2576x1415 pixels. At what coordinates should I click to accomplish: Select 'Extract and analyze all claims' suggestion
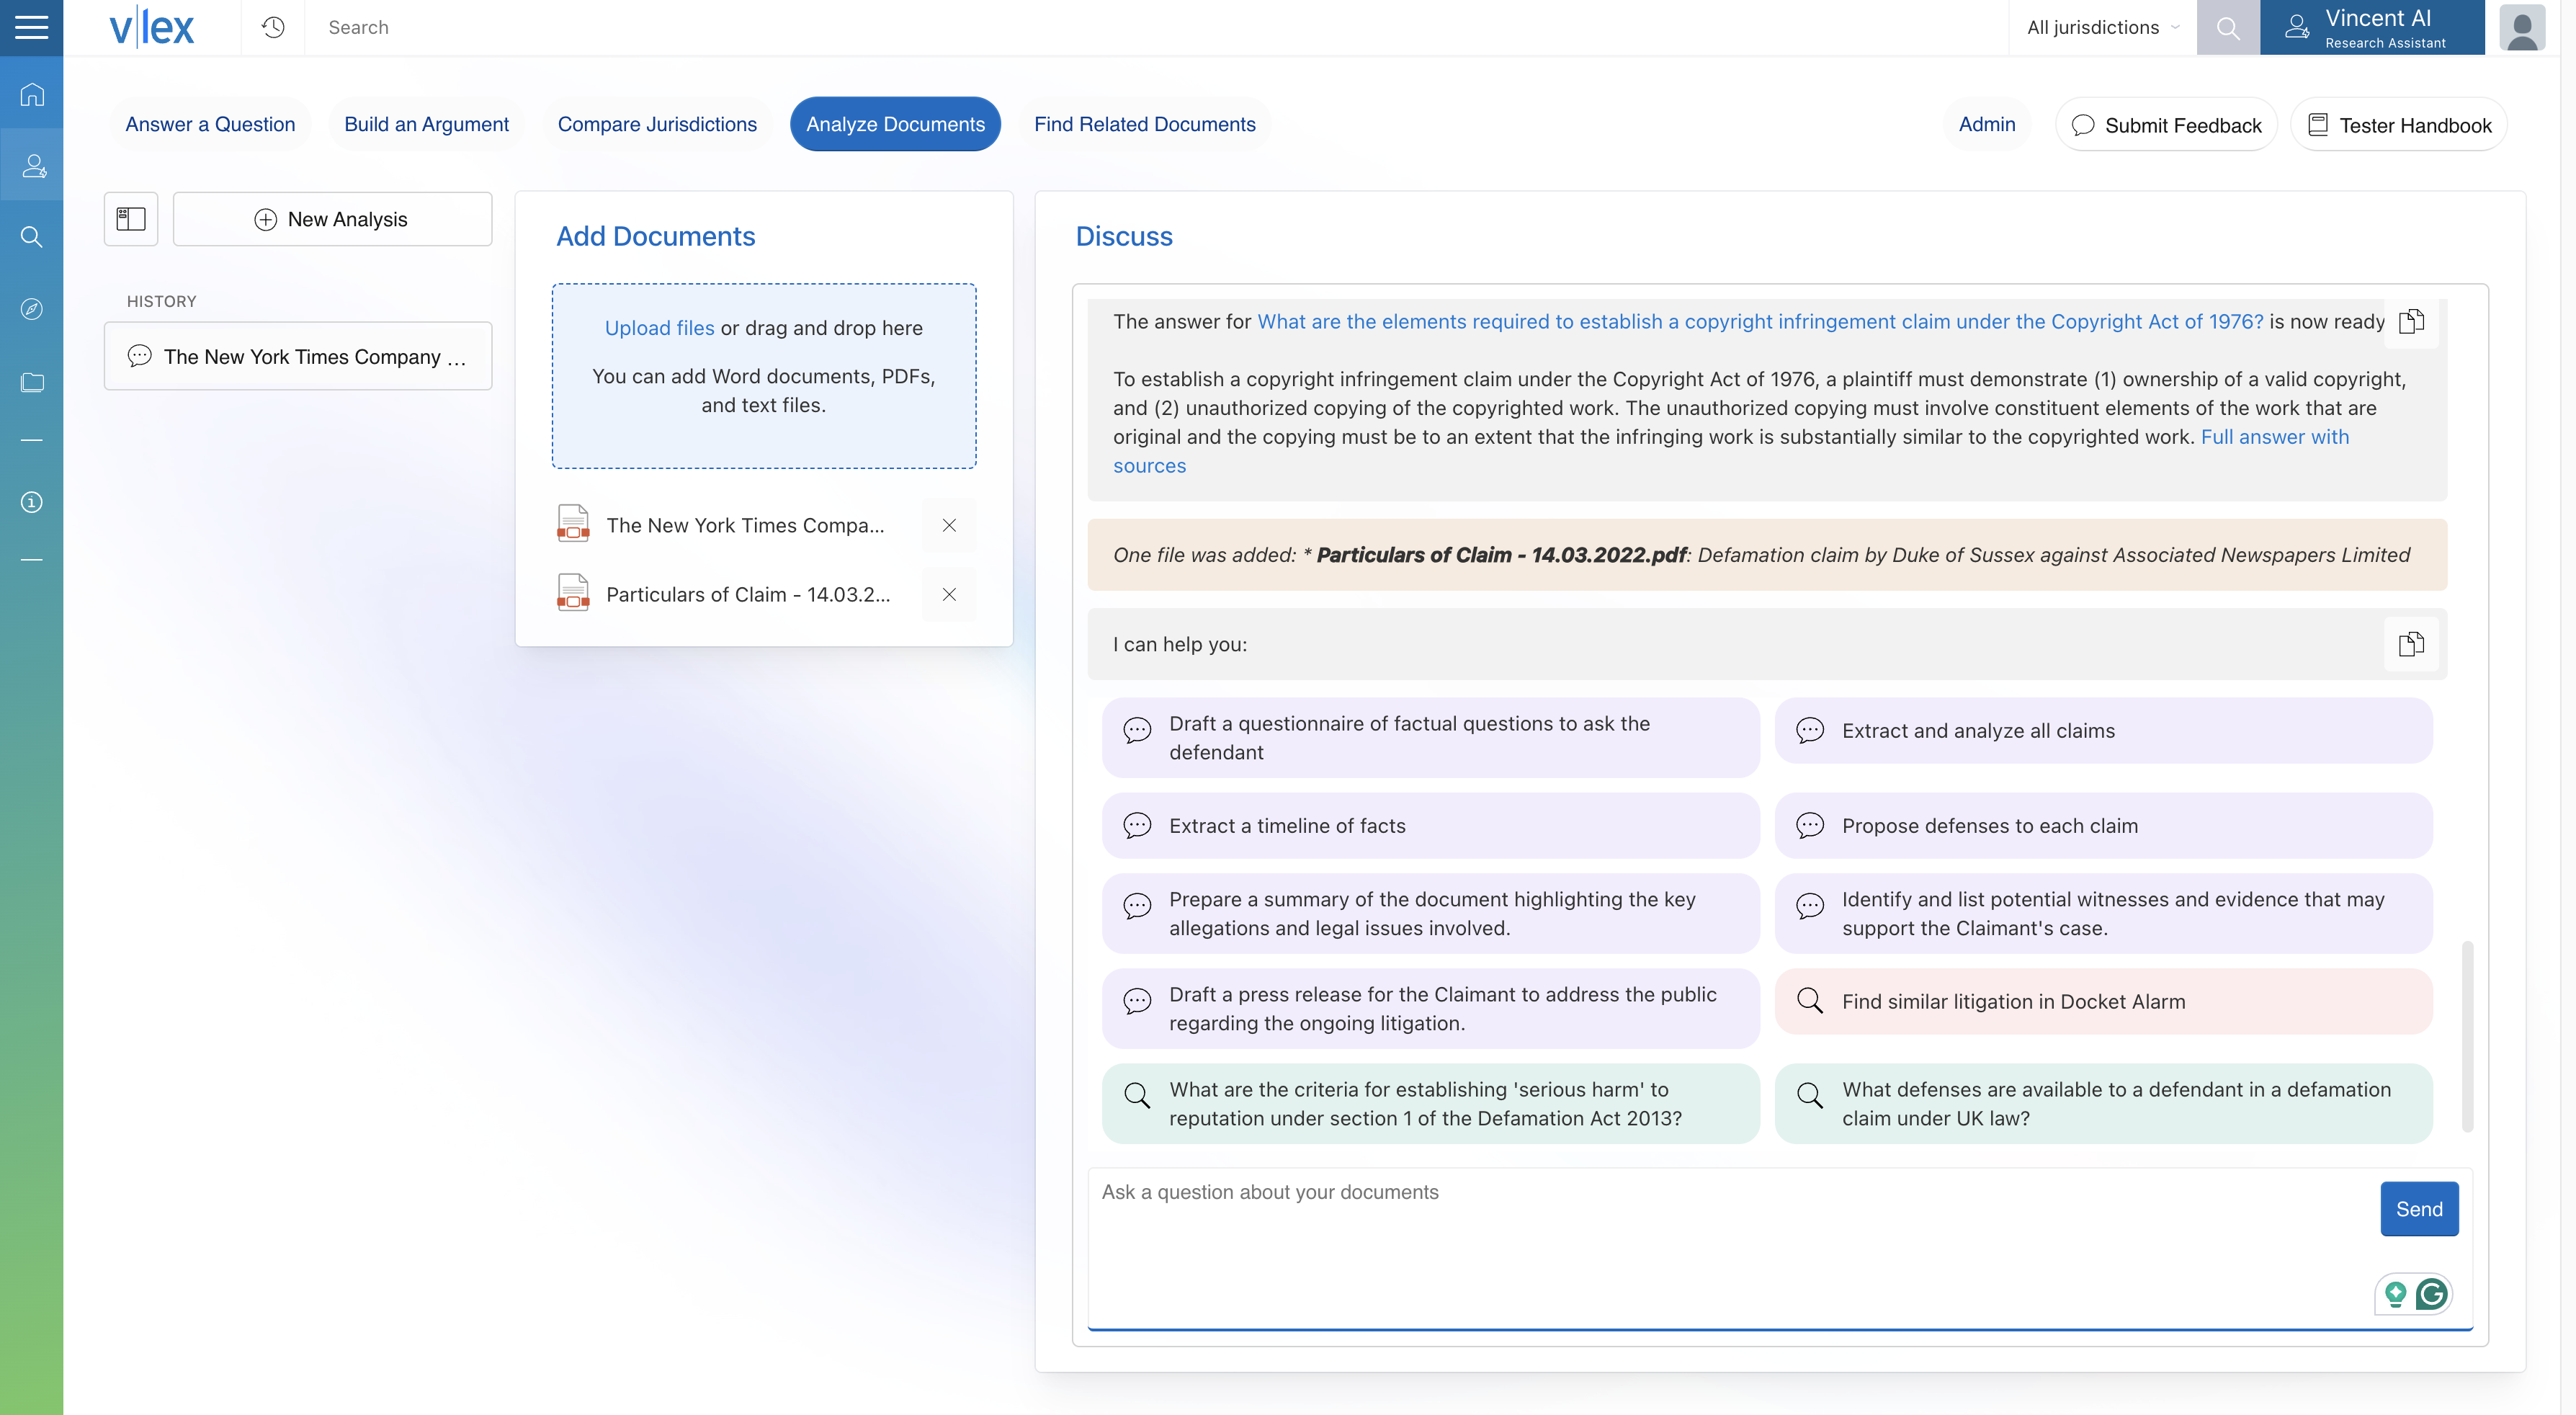pyautogui.click(x=2103, y=731)
